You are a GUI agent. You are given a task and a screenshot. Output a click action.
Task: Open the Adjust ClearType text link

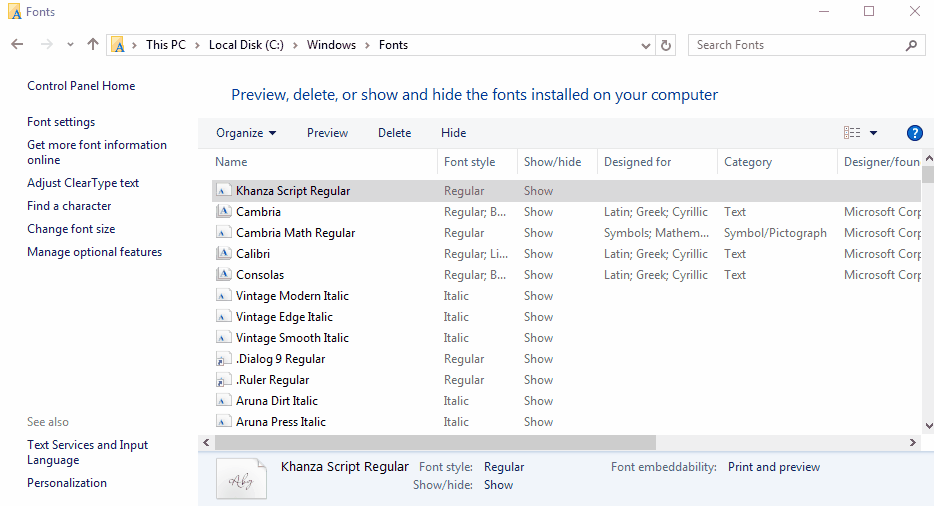click(83, 183)
